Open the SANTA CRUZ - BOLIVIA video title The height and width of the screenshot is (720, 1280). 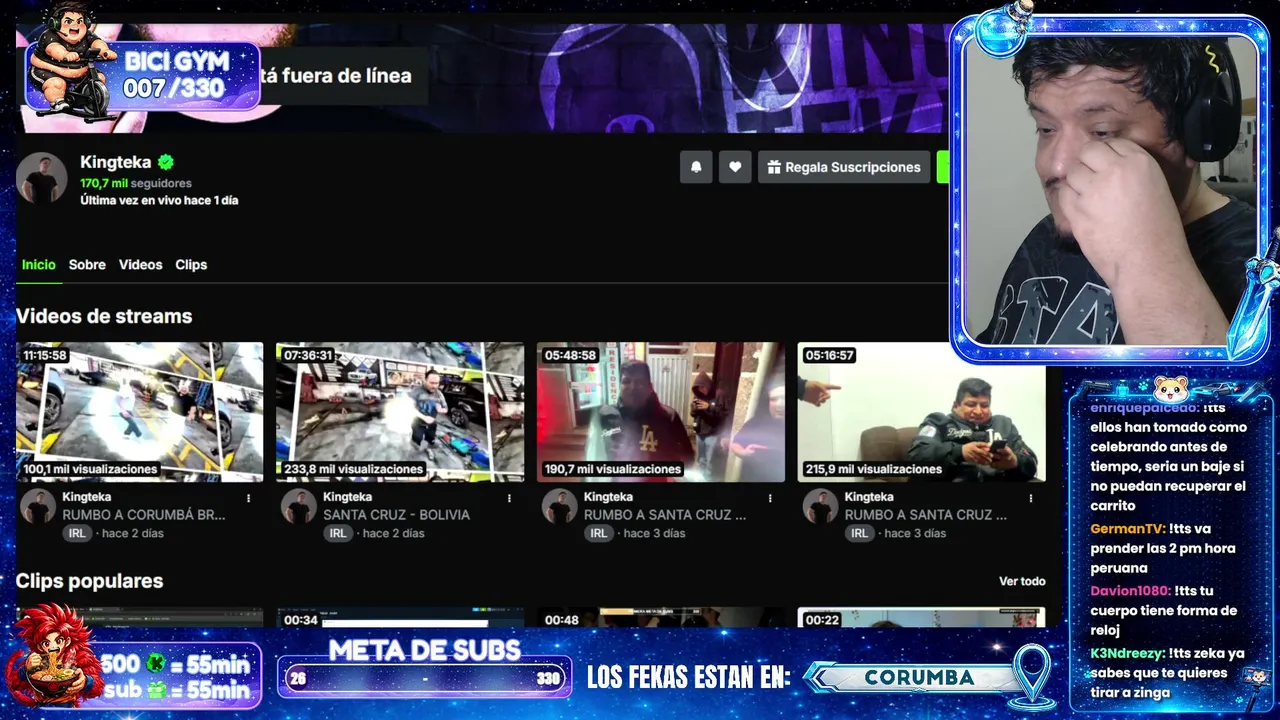396,515
